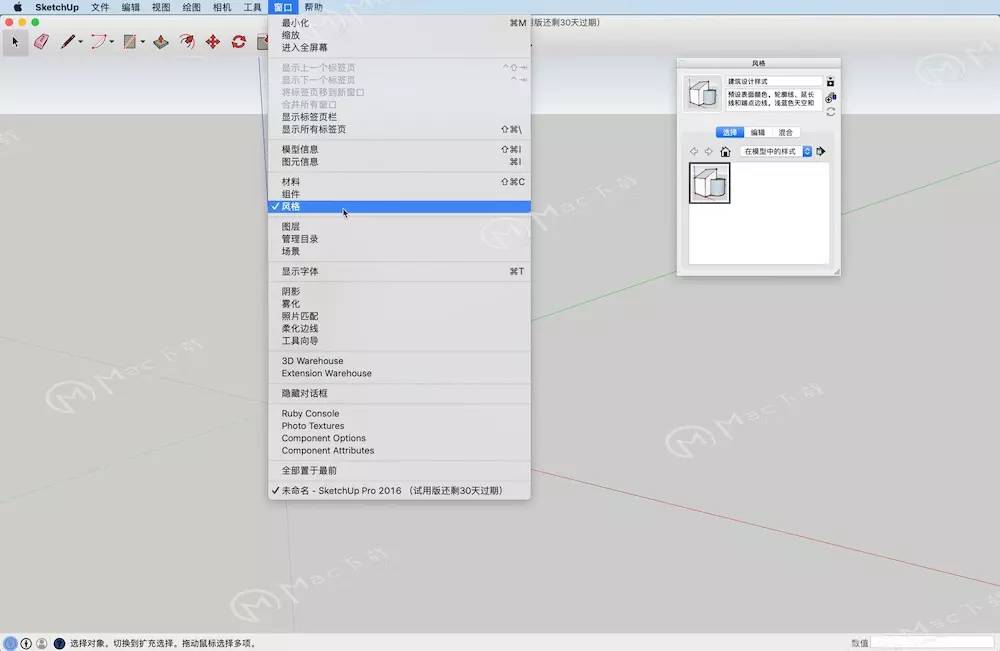1000x651 pixels.
Task: Open the 雾化 settings entry
Action: coord(399,304)
